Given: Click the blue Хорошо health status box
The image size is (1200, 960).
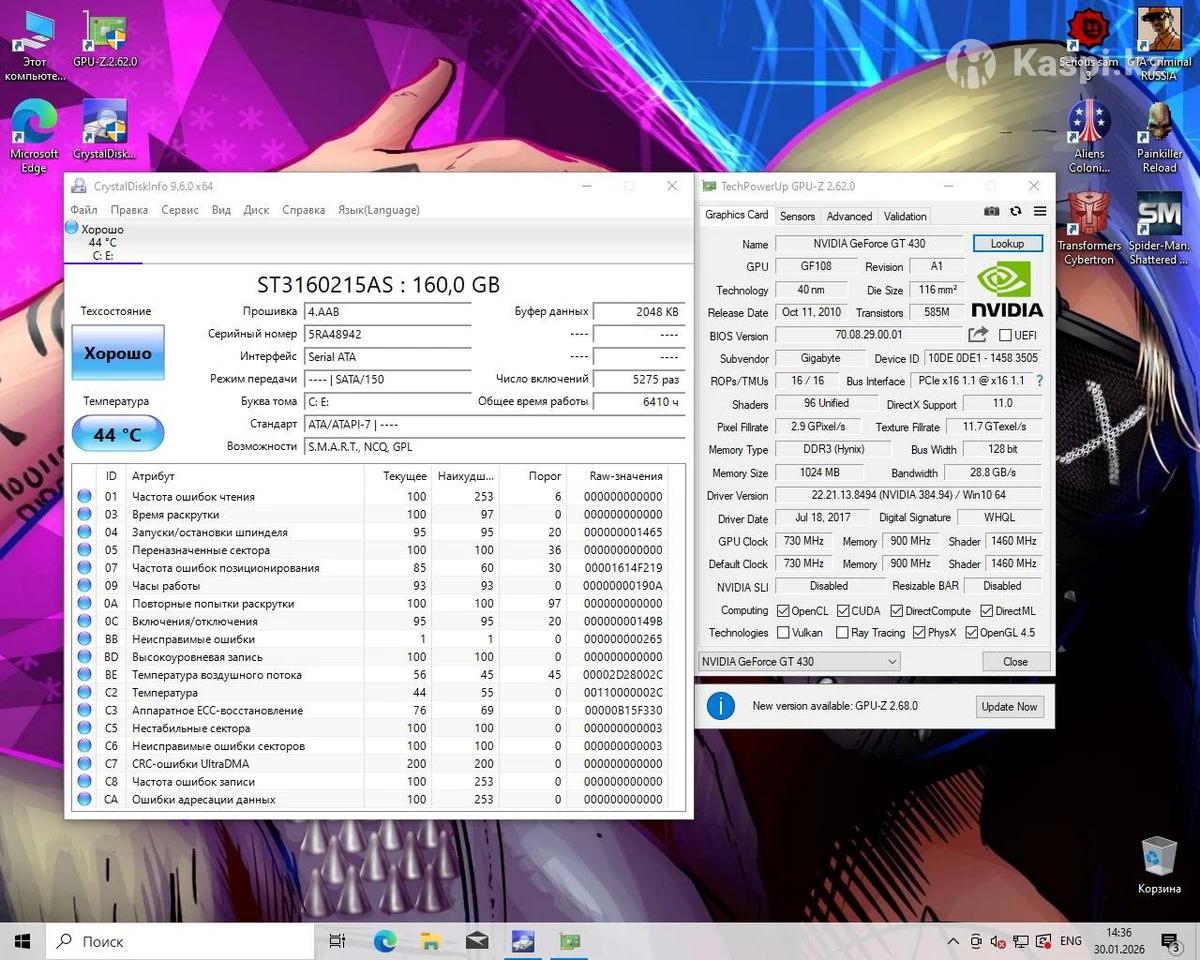Looking at the screenshot, I should [118, 353].
